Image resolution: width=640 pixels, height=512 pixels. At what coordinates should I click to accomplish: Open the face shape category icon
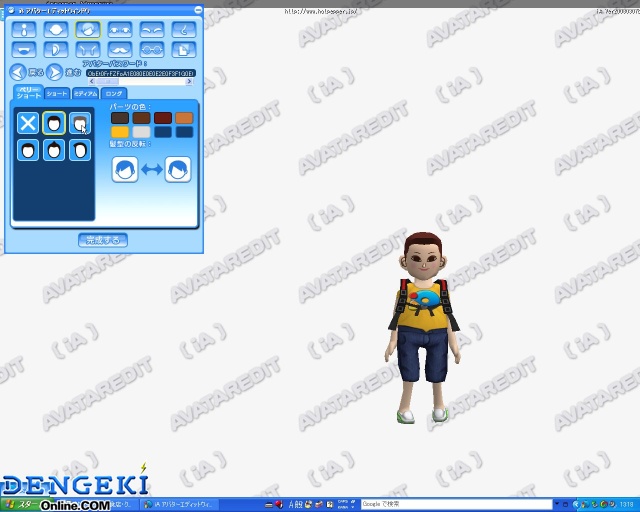click(x=56, y=30)
